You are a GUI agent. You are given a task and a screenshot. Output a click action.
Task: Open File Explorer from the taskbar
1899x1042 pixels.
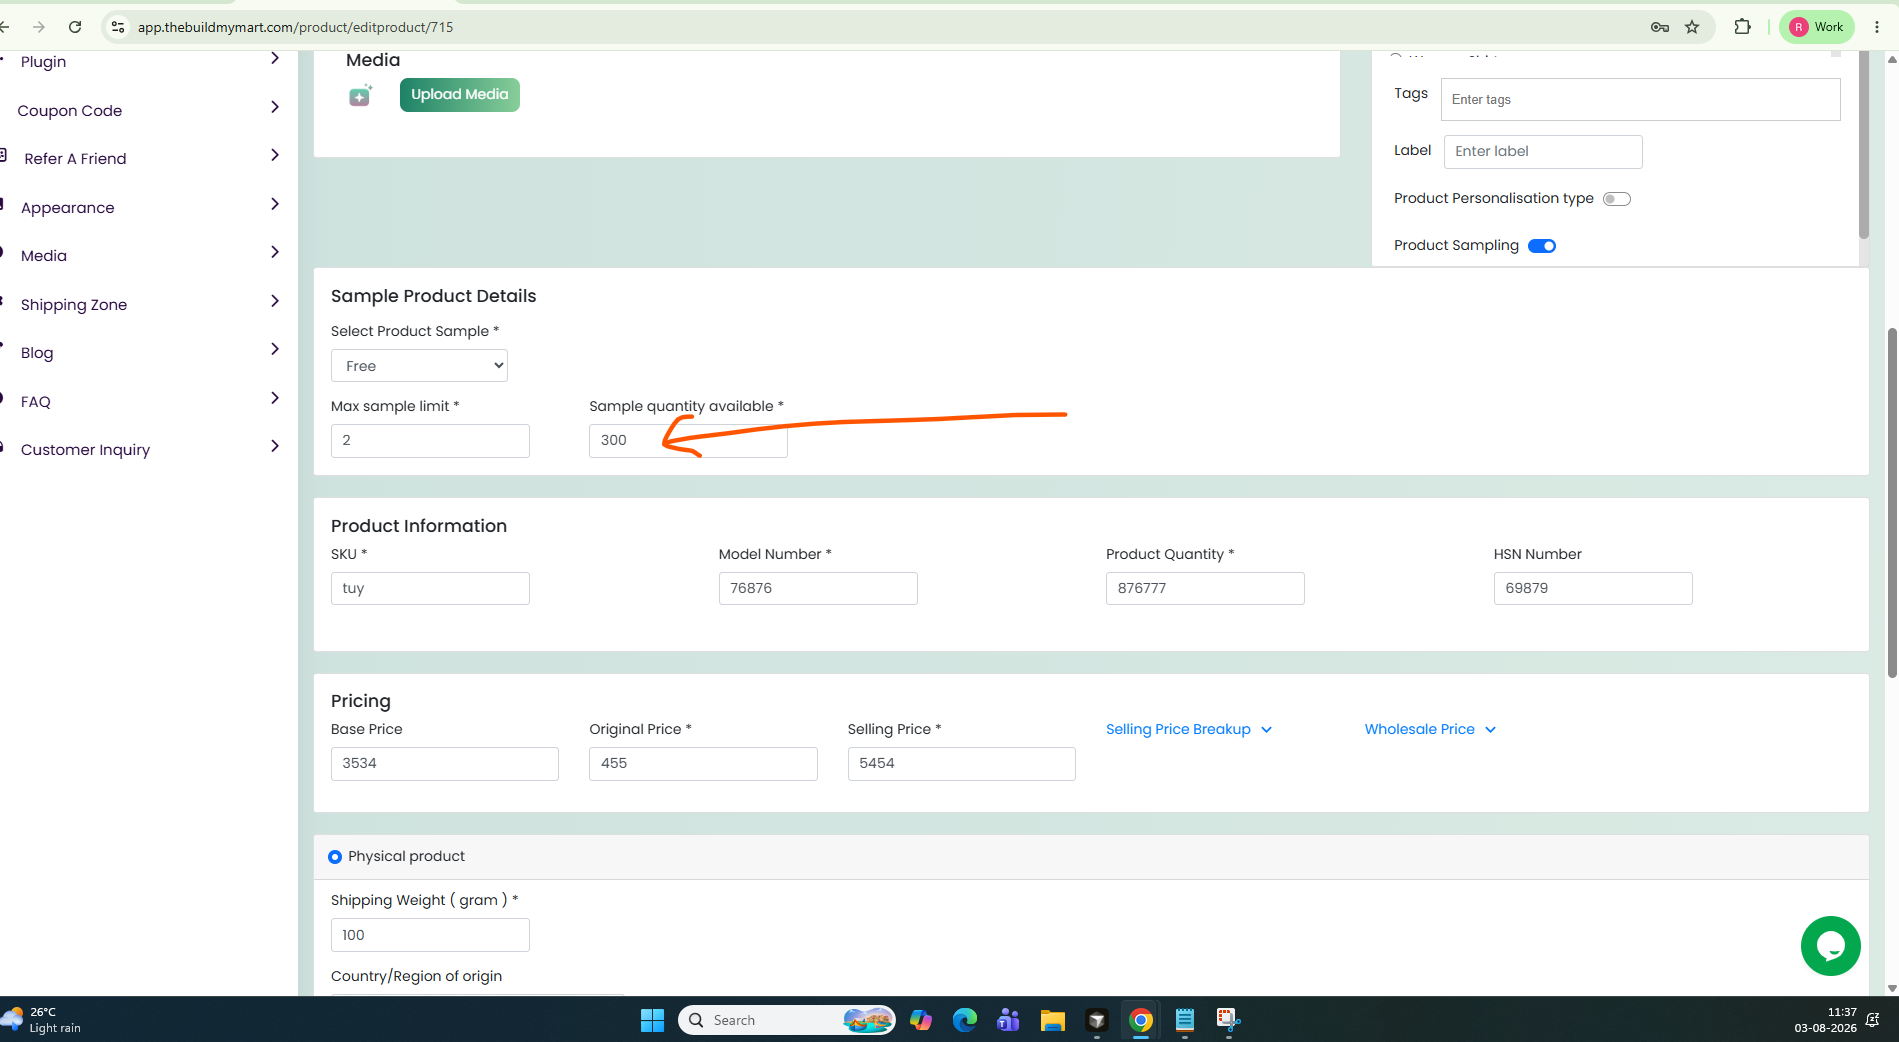pos(1053,1020)
